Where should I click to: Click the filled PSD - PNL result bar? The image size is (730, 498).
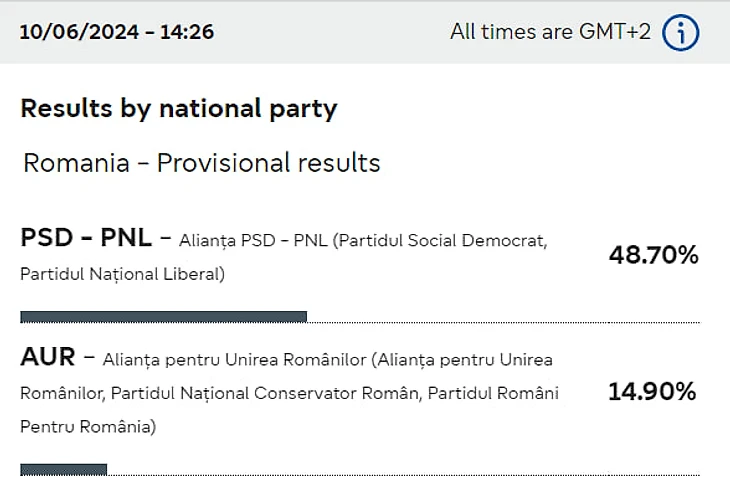(163, 317)
